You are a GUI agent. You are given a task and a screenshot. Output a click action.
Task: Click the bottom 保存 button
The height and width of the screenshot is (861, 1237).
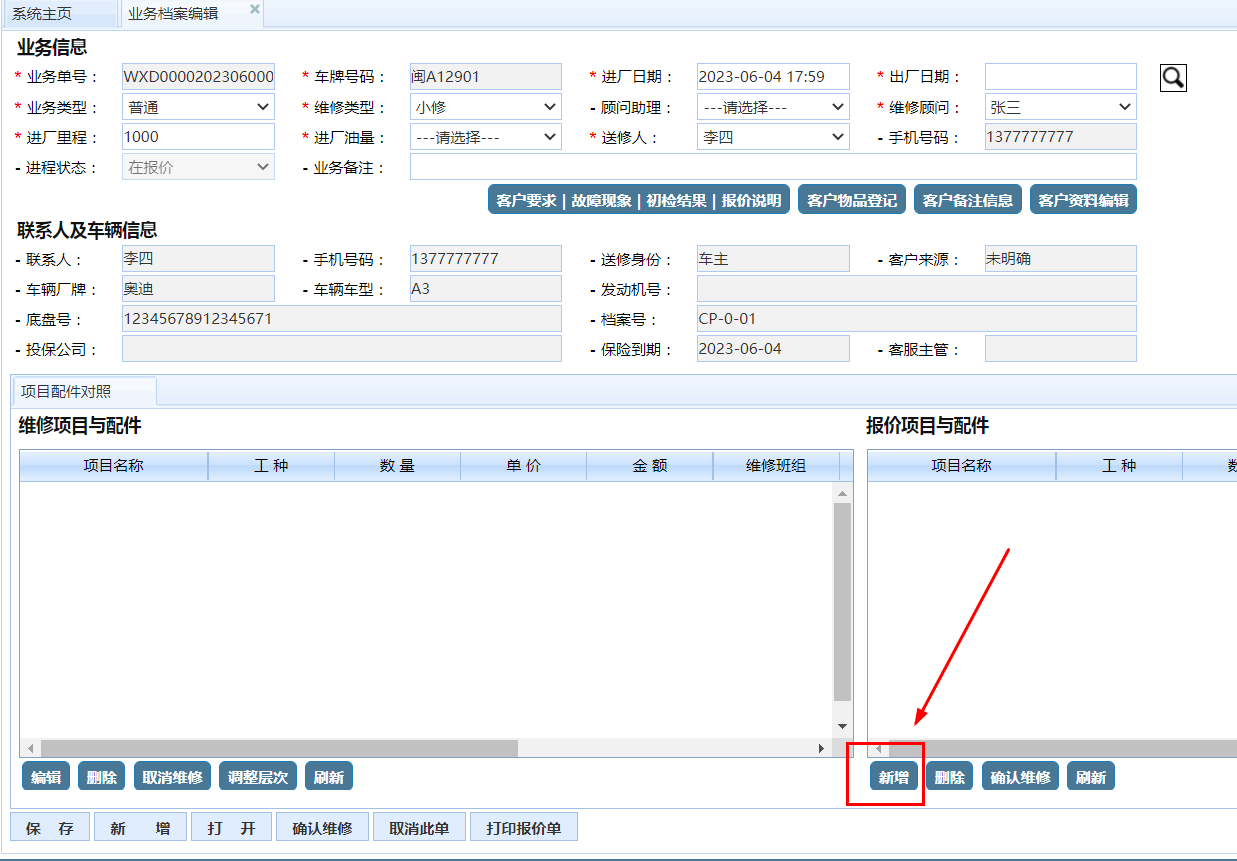50,828
